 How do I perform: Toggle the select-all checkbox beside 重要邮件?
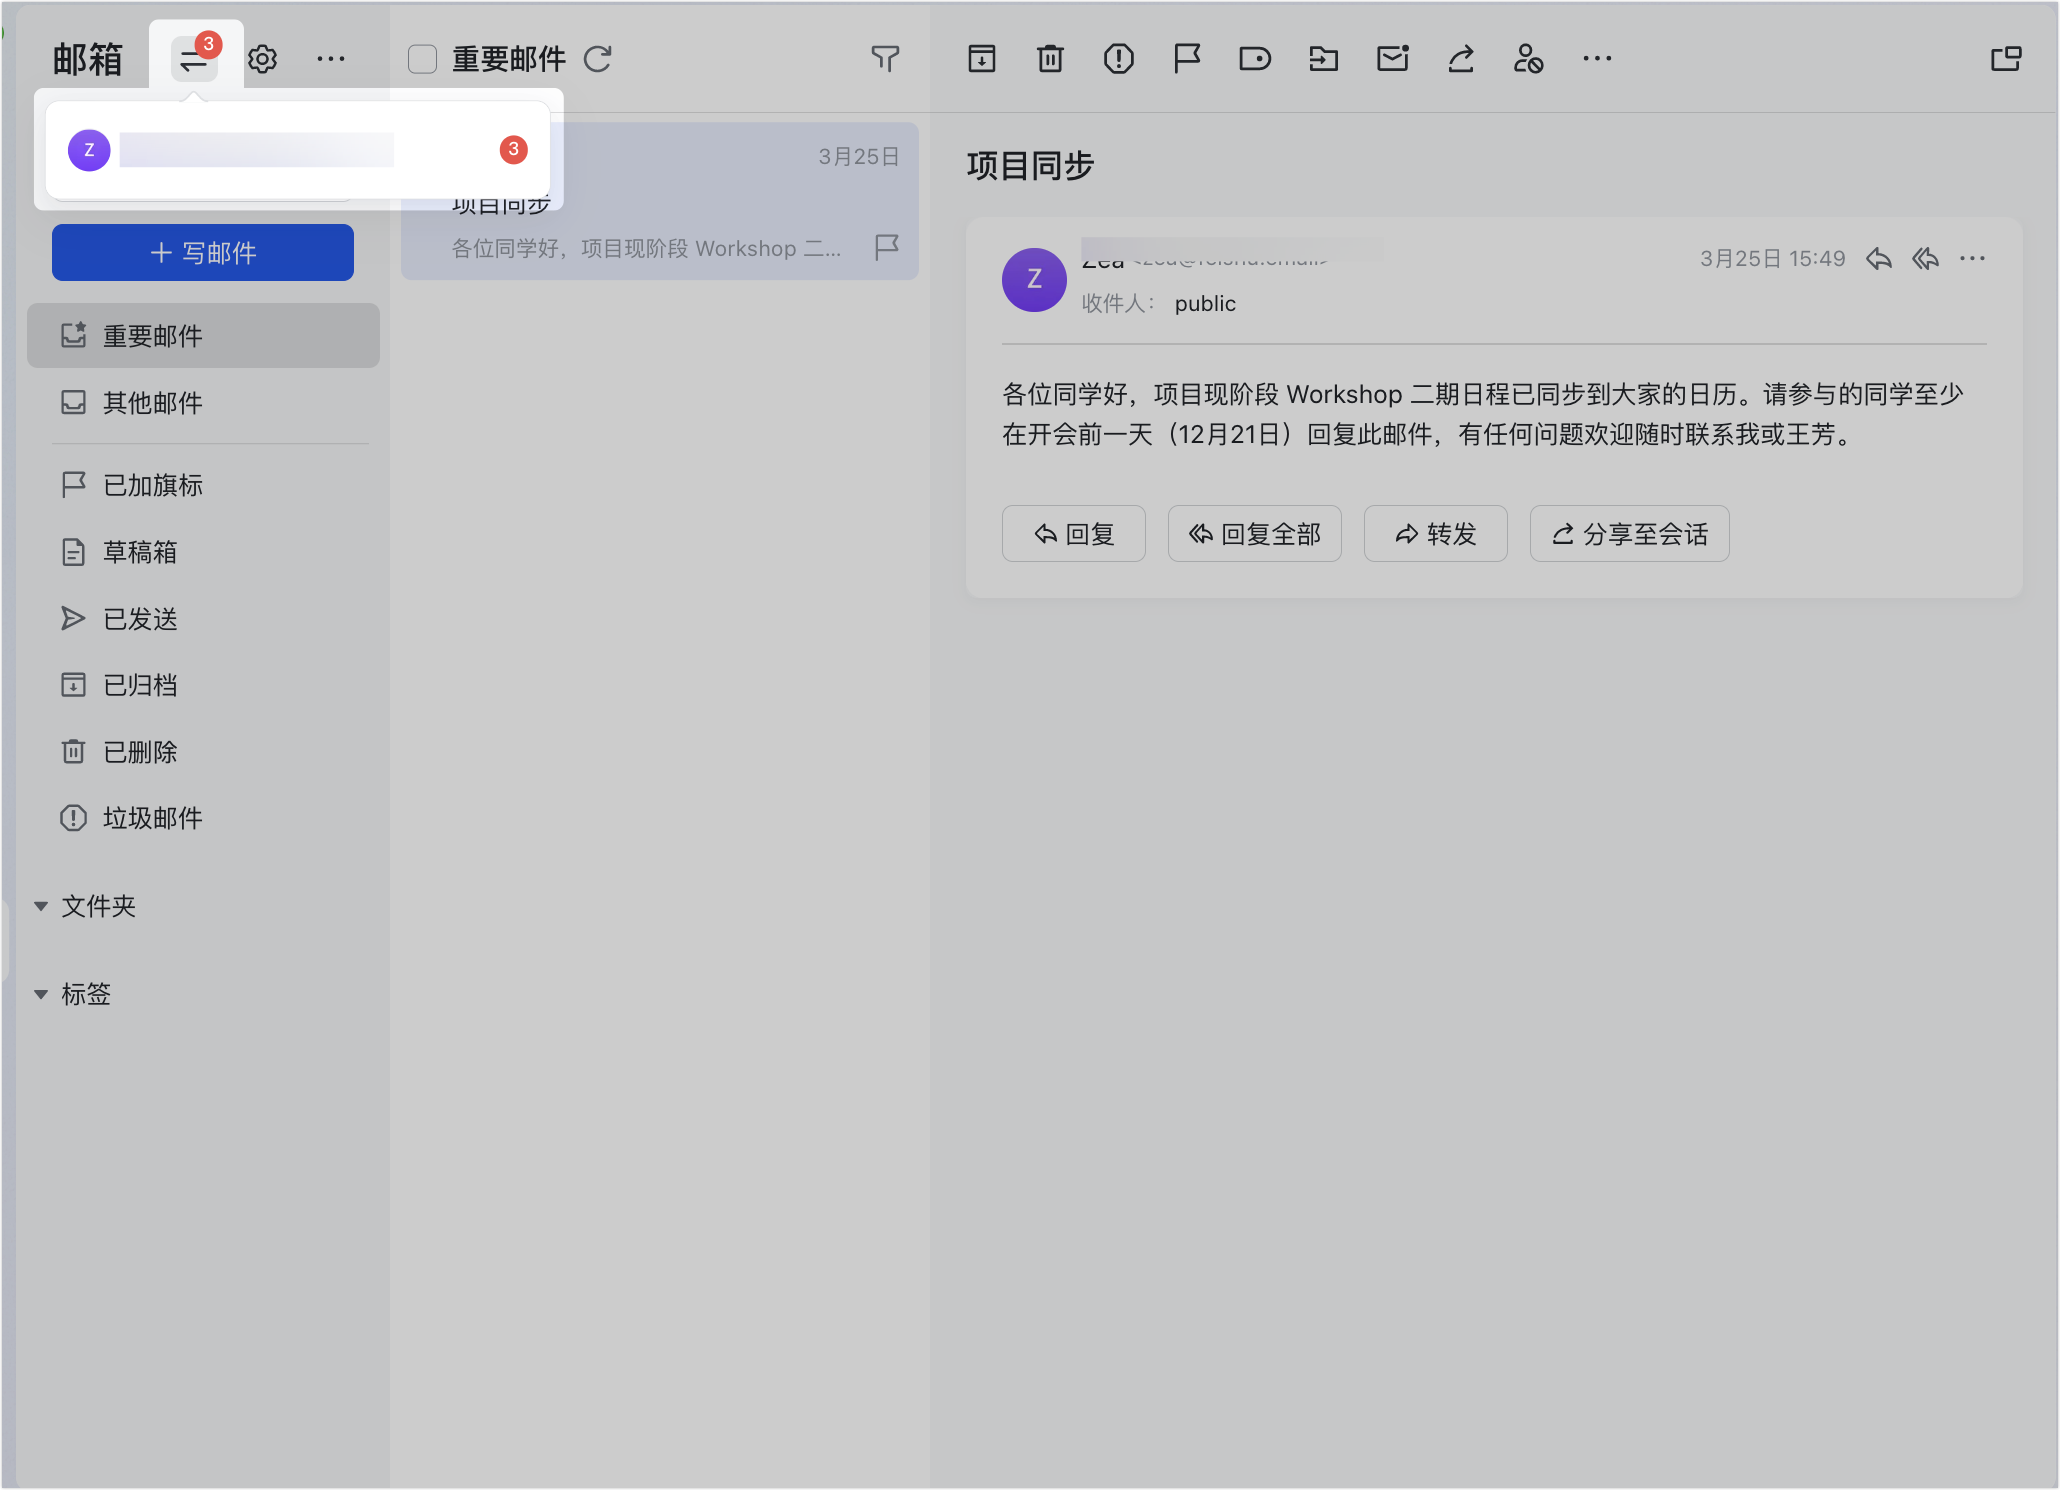click(422, 60)
